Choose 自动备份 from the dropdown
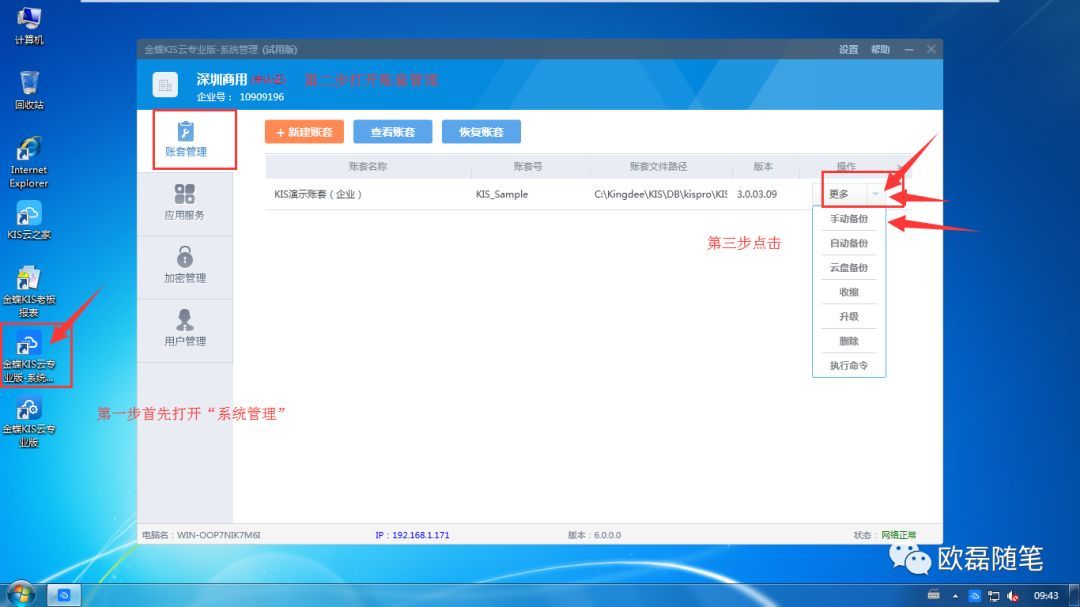 [849, 243]
